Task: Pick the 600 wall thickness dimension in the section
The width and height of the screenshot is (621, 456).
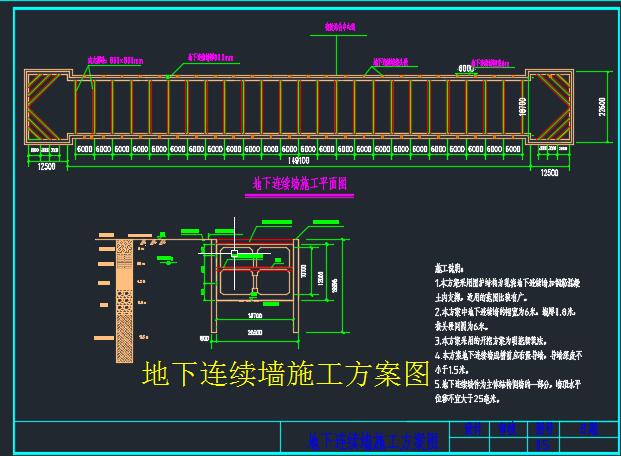Action: pos(205,339)
